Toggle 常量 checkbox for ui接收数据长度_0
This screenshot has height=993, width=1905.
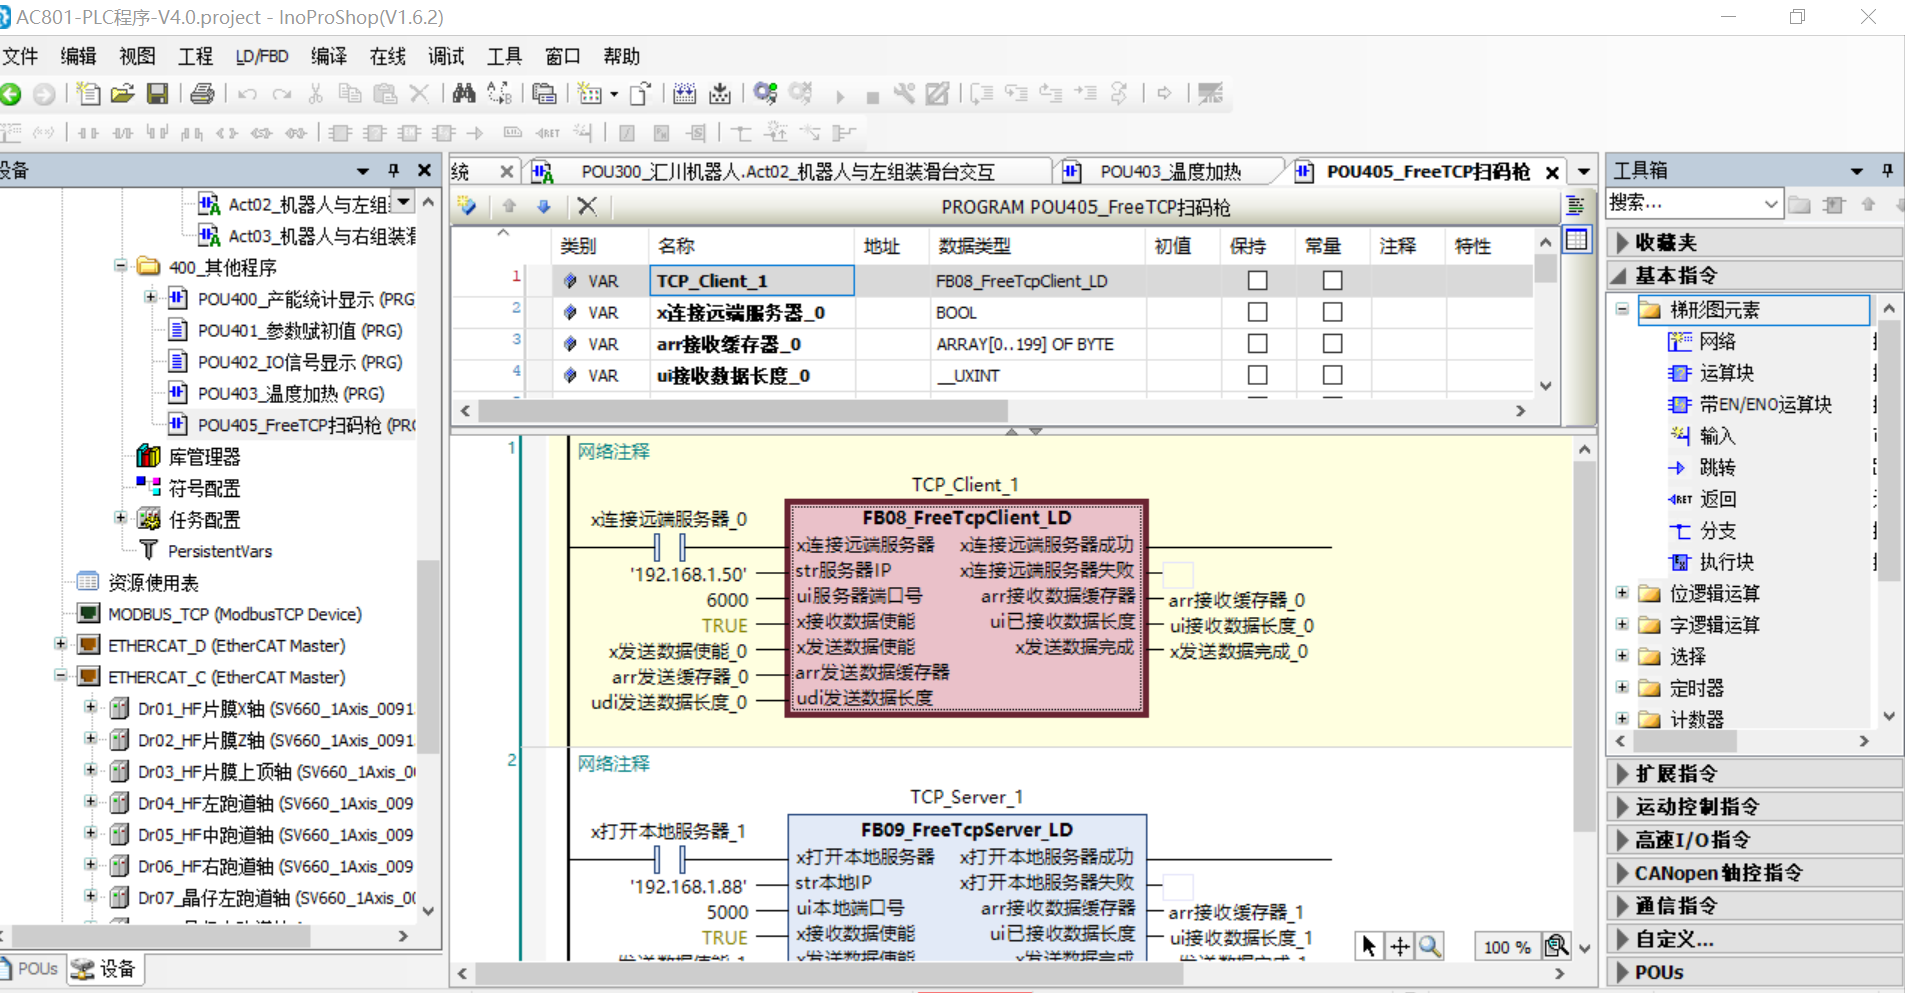point(1332,375)
